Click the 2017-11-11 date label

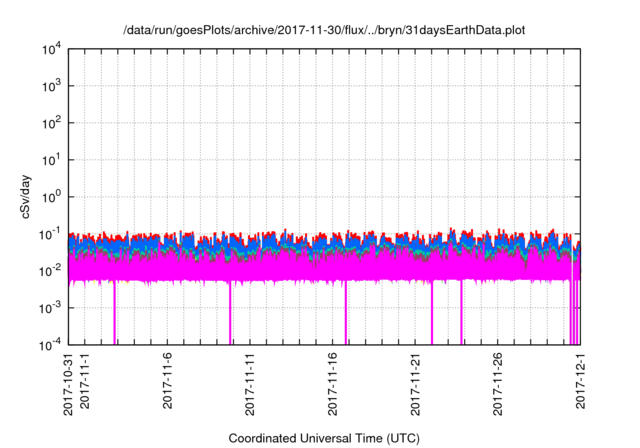[x=250, y=383]
